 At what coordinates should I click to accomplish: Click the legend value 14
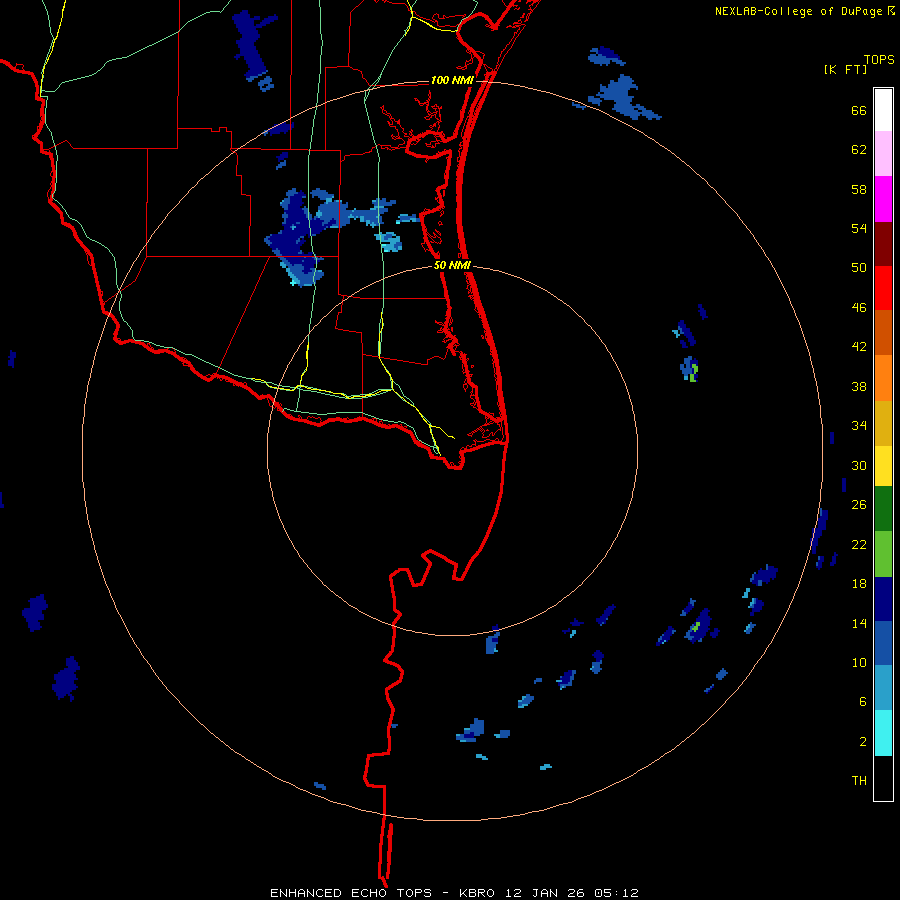(859, 623)
